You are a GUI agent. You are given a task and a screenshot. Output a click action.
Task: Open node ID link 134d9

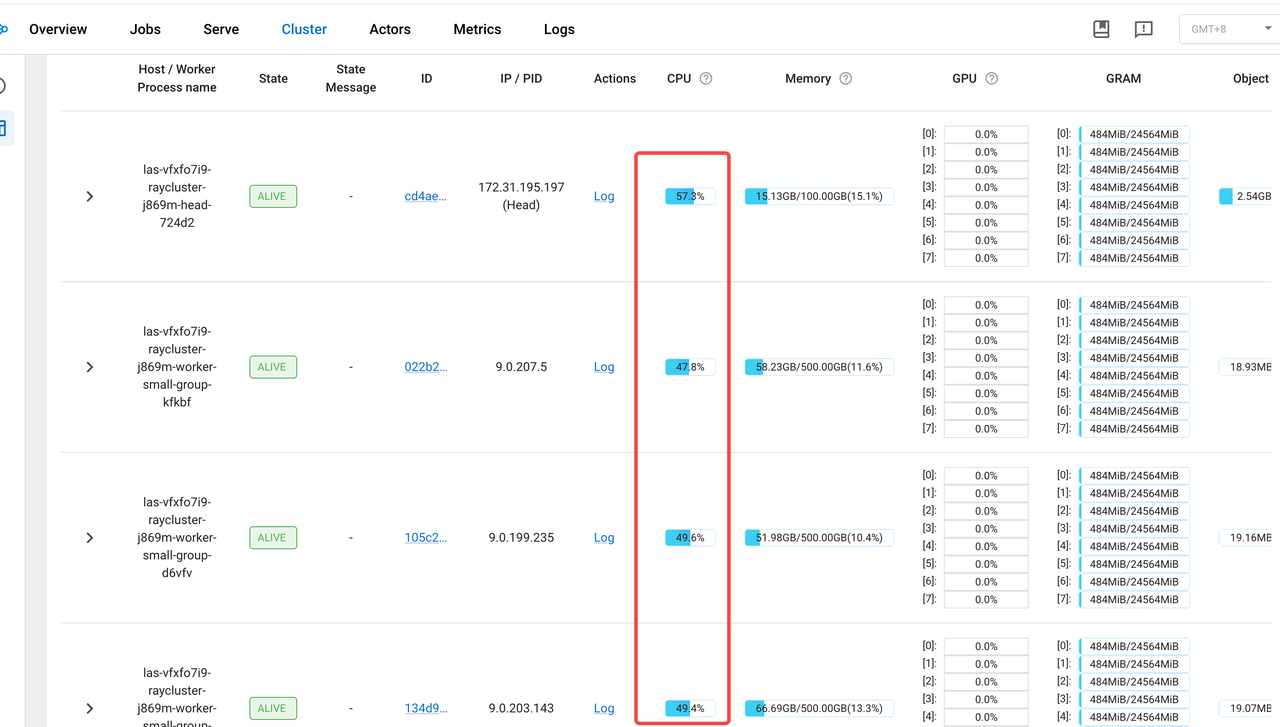click(x=426, y=708)
